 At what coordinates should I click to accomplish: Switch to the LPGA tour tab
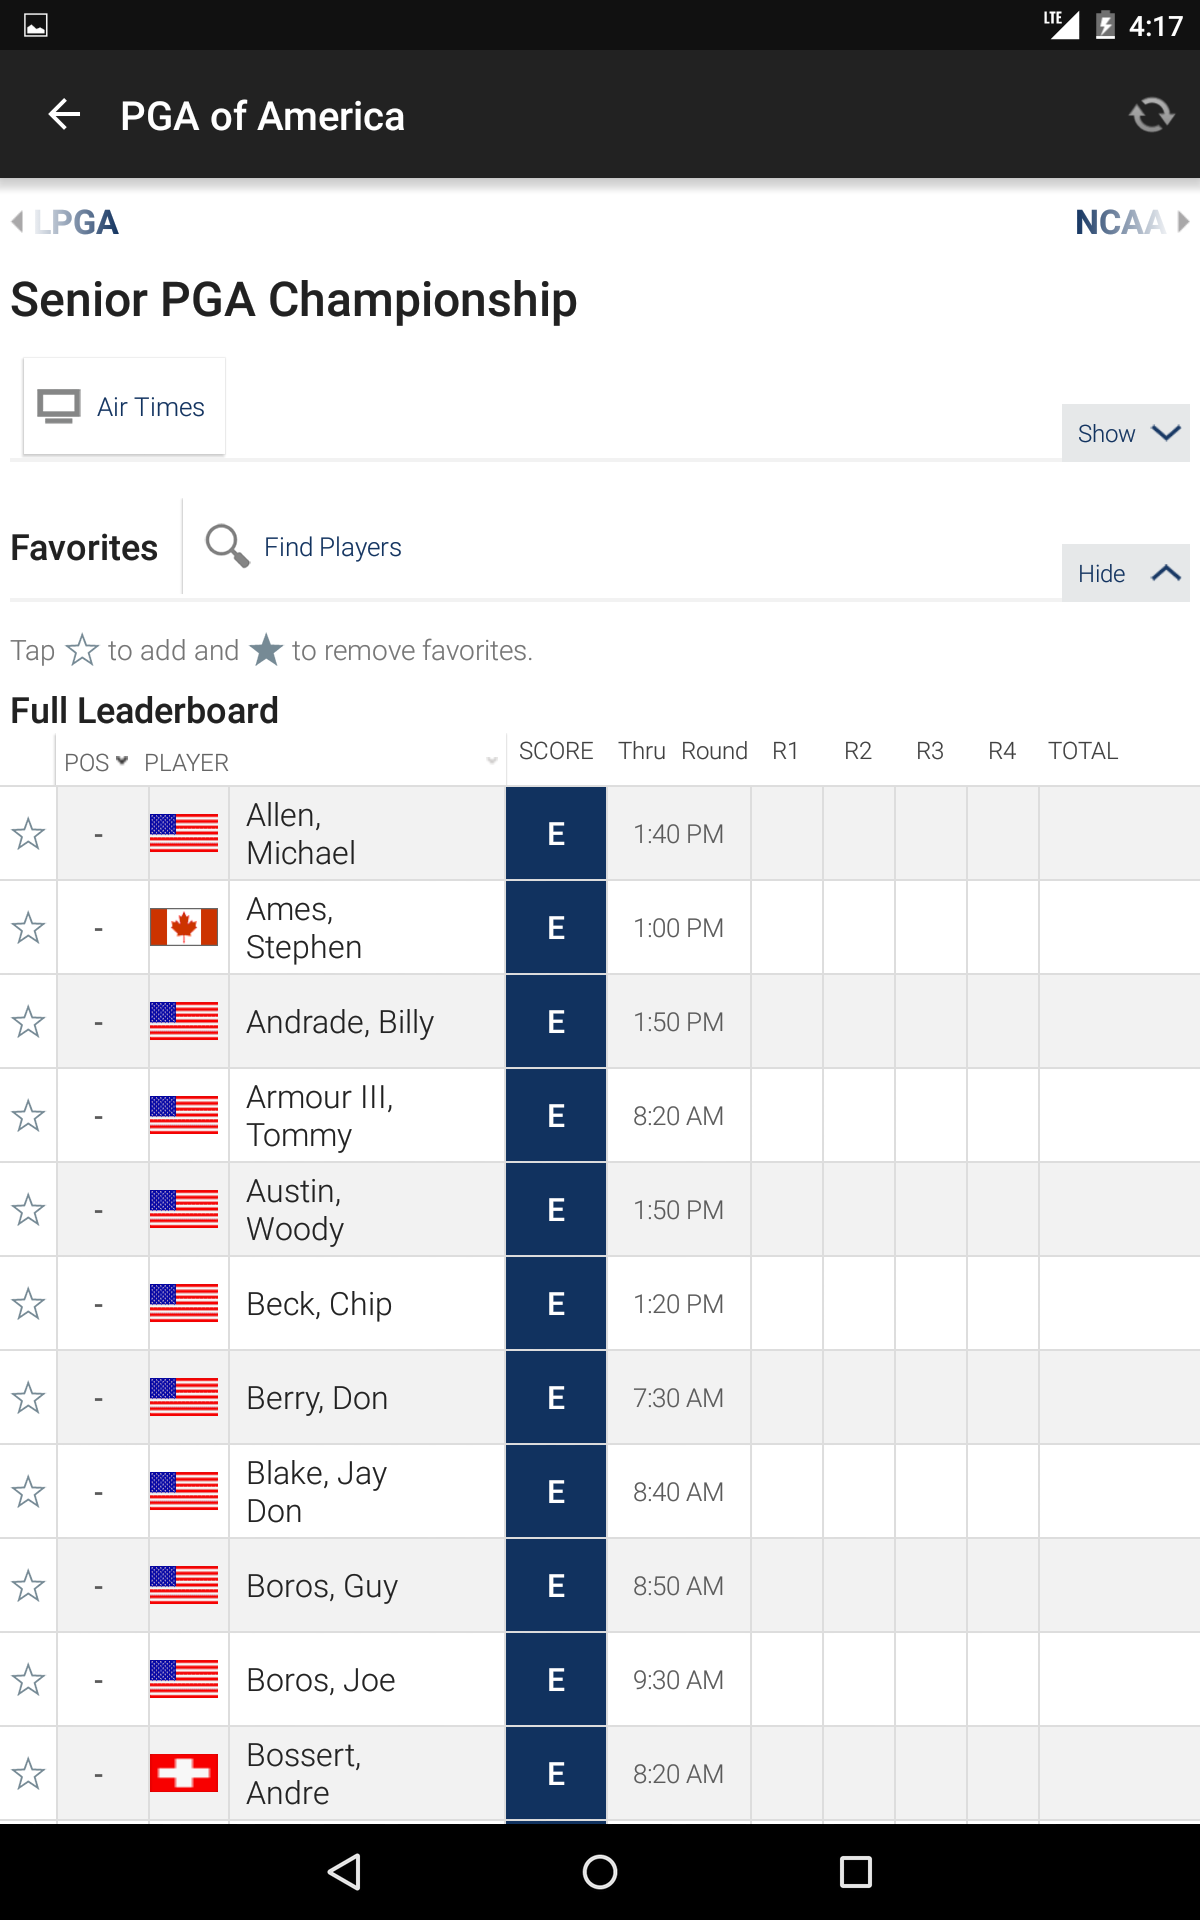66,222
